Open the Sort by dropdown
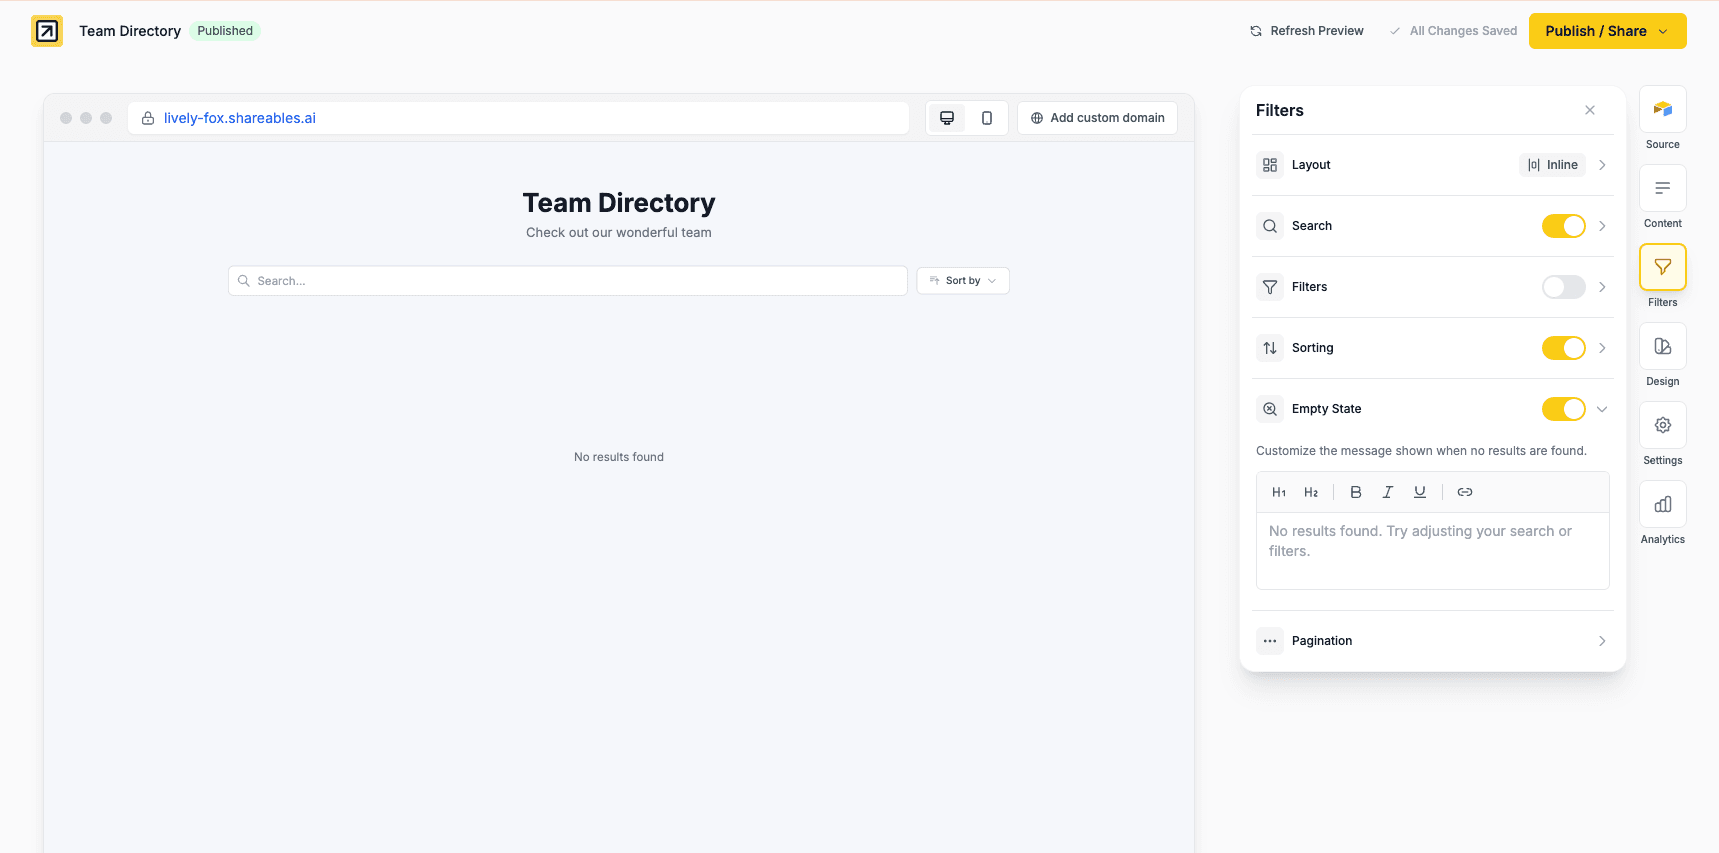This screenshot has width=1719, height=853. pos(962,281)
